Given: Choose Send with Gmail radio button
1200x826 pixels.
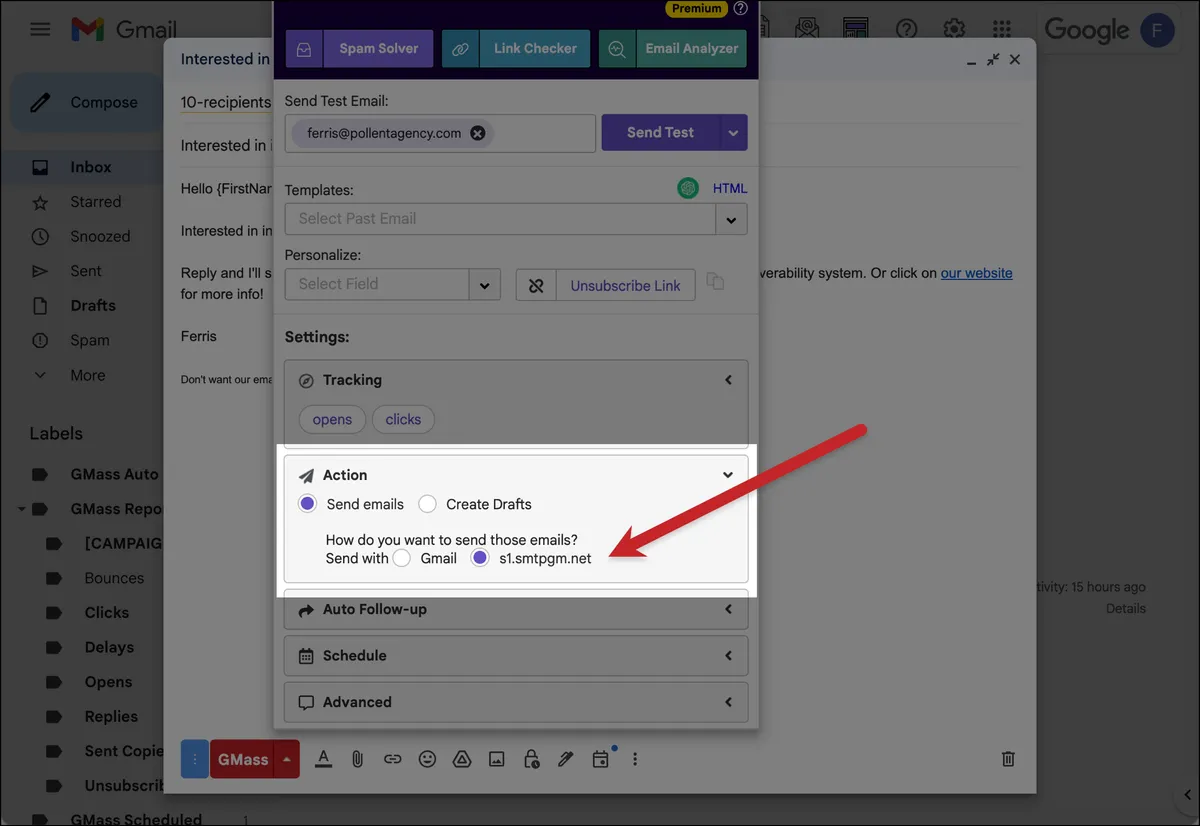Looking at the screenshot, I should (402, 558).
